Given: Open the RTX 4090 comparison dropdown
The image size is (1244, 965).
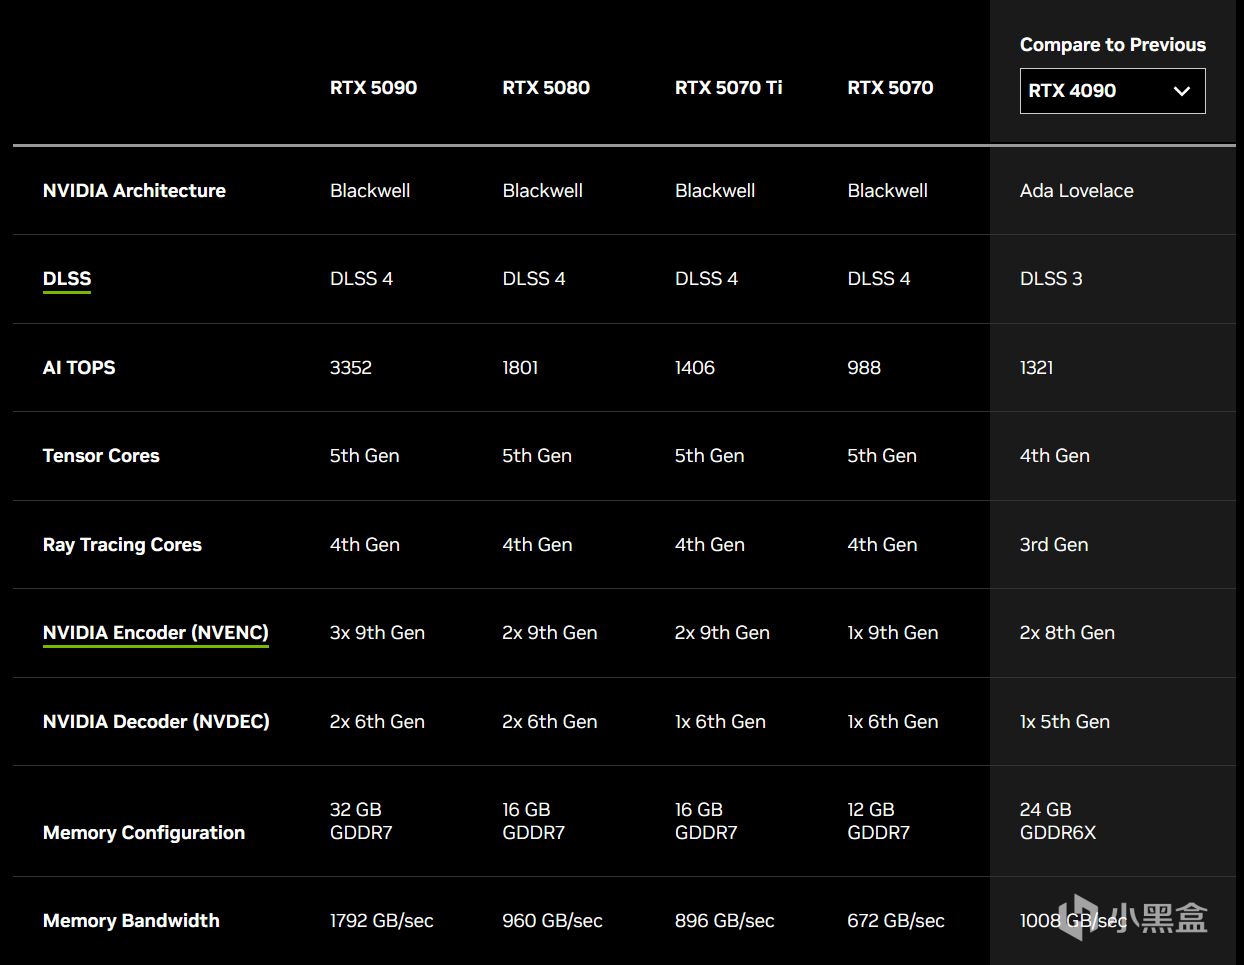Looking at the screenshot, I should 1111,91.
